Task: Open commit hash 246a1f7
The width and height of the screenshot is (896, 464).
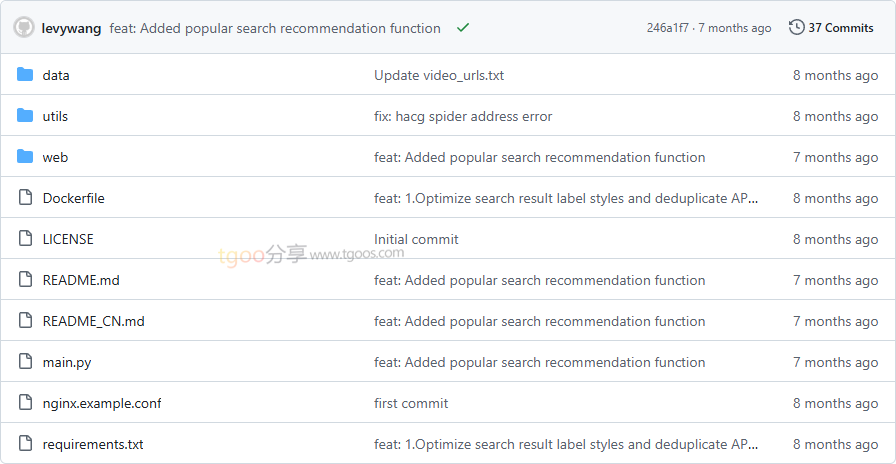Action: 667,28
